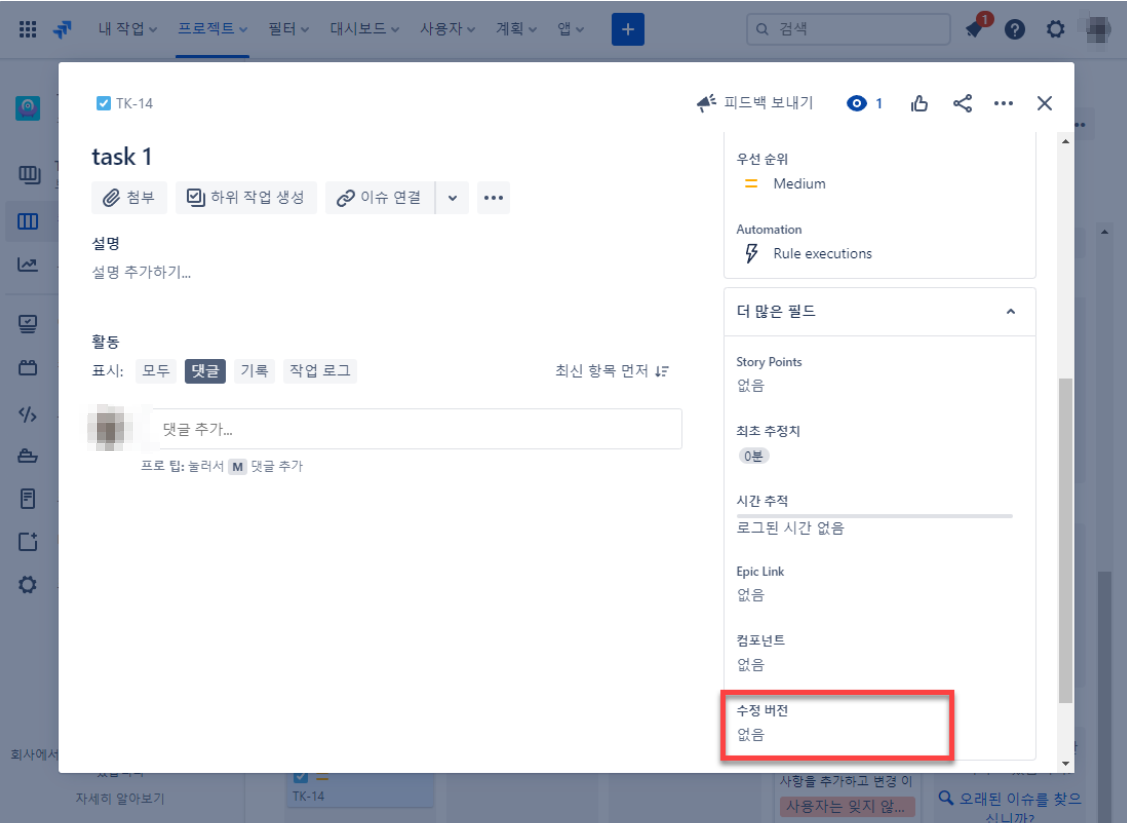Open the issues monitor icon in sidebar
The image size is (1127, 823).
point(27,324)
